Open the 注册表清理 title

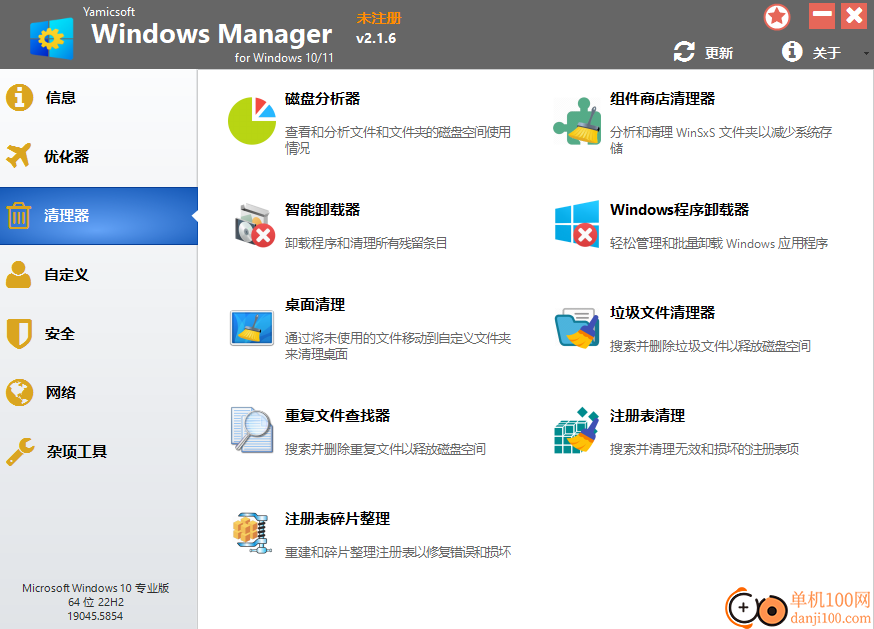[647, 415]
